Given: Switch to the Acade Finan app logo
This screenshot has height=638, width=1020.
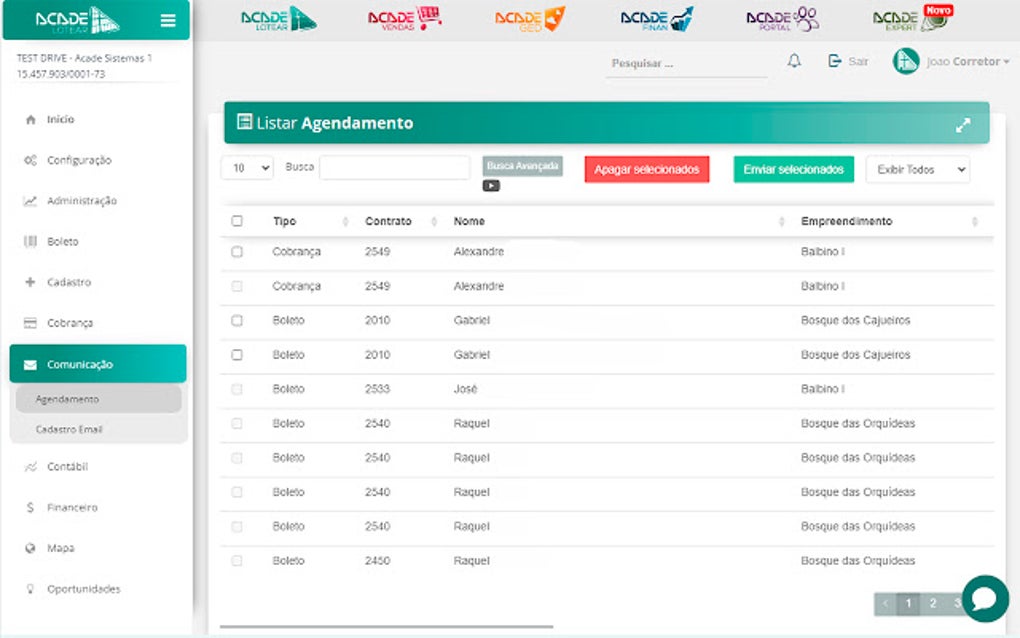Looking at the screenshot, I should click(x=657, y=19).
